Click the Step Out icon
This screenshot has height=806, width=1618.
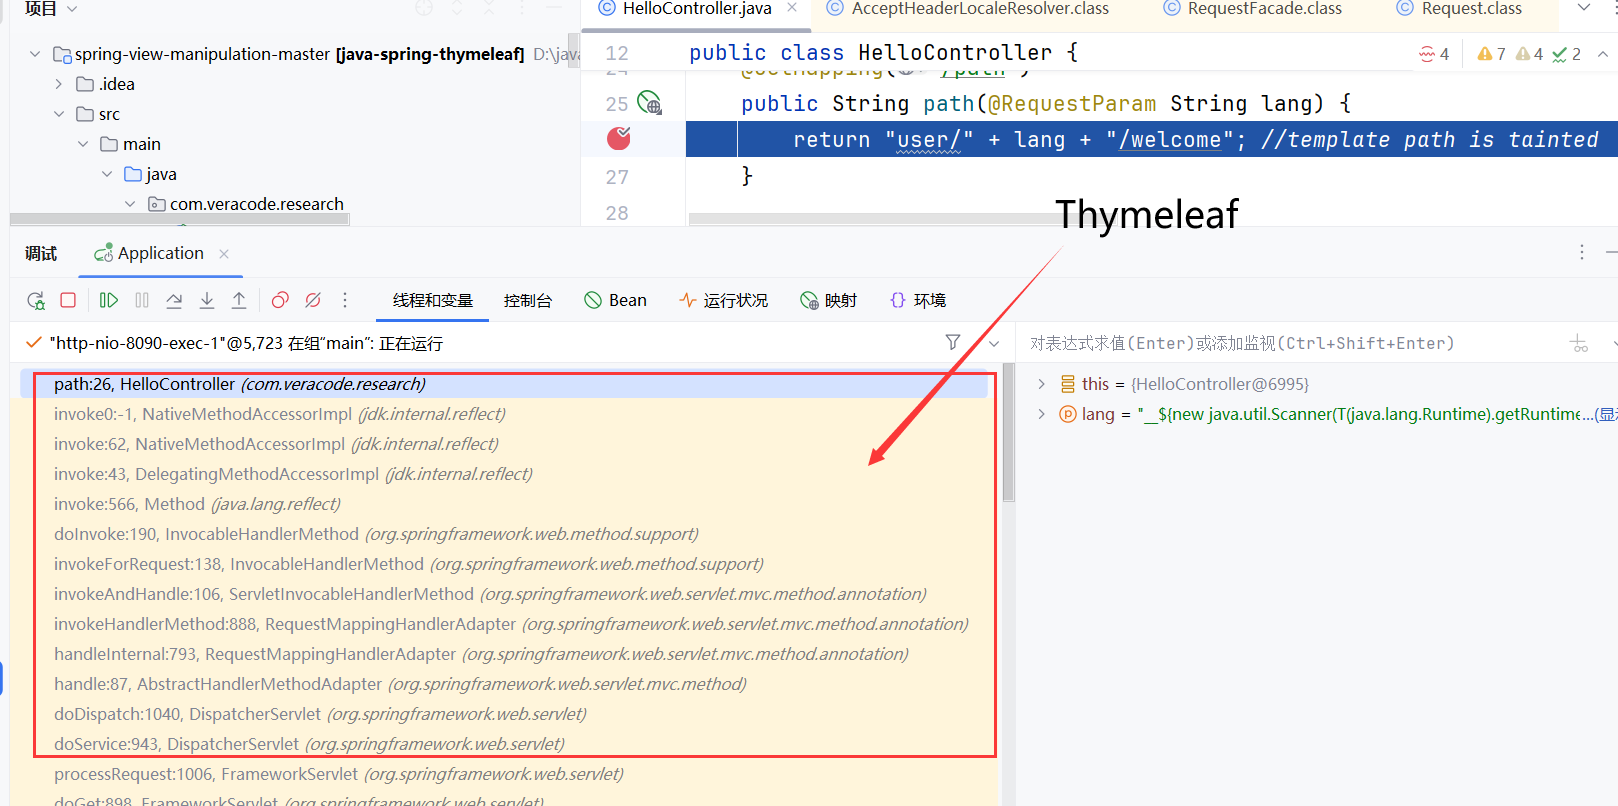point(239,300)
